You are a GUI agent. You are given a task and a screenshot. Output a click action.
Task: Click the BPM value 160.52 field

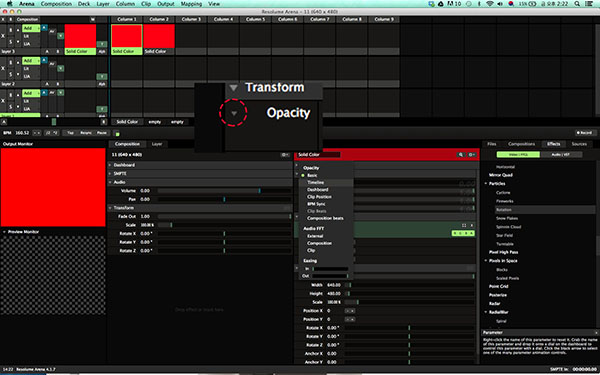[x=22, y=133]
